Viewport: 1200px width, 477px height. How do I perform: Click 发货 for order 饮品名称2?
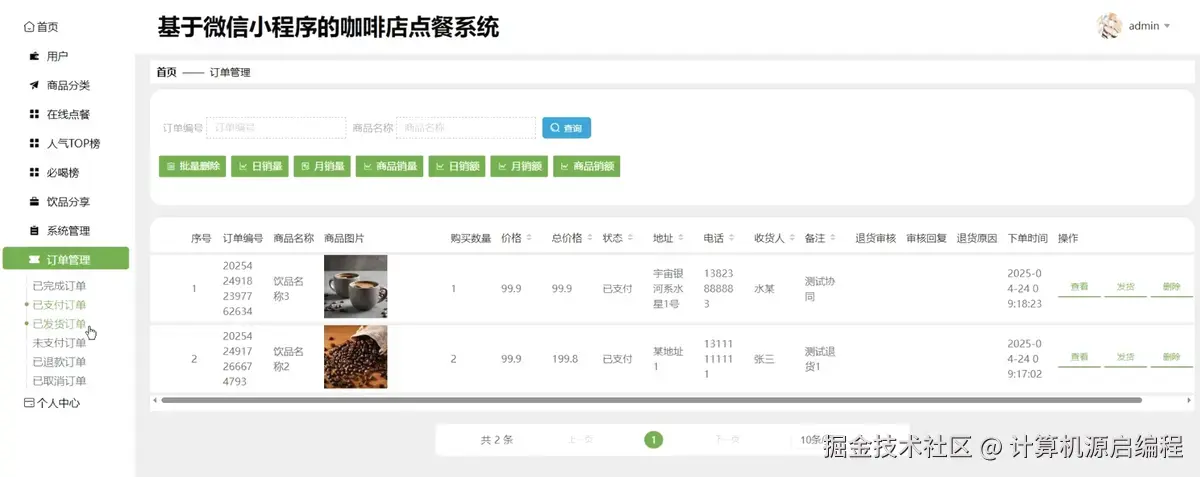click(1125, 358)
